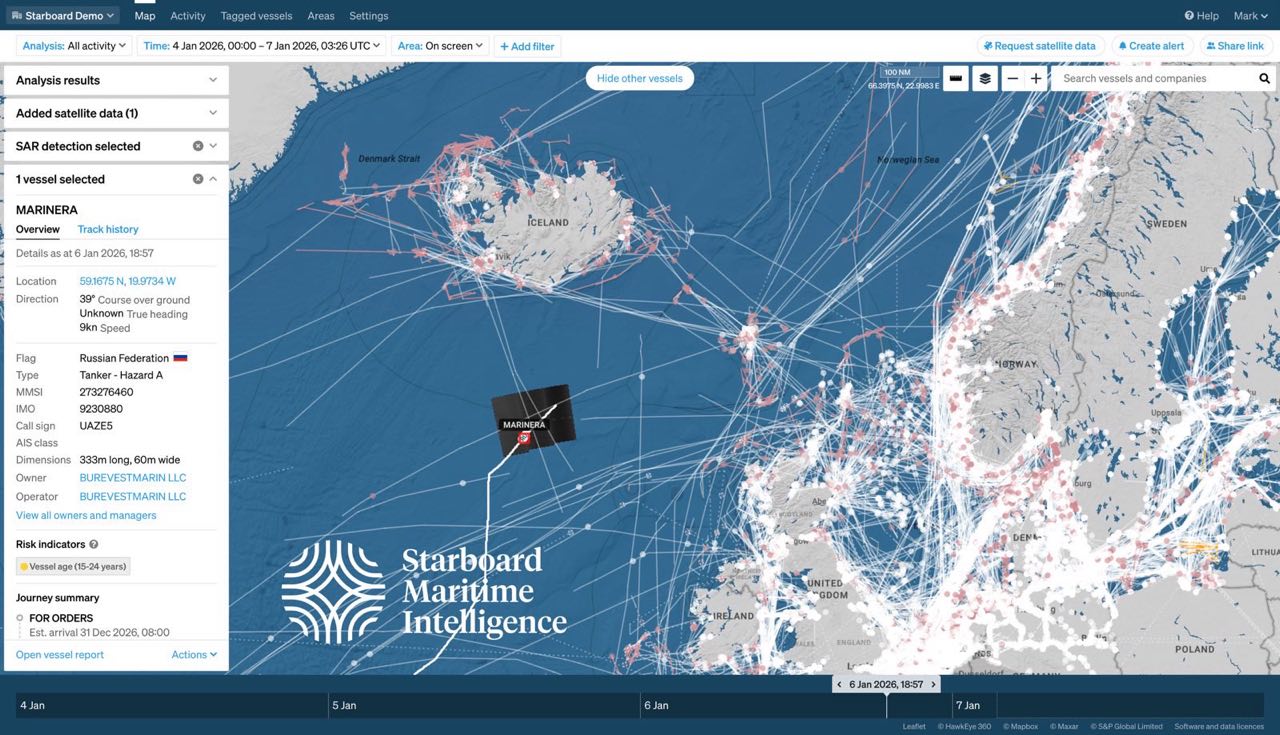This screenshot has width=1280, height=735.
Task: Open BUREVESTMARIN LLC owner link
Action: point(133,478)
